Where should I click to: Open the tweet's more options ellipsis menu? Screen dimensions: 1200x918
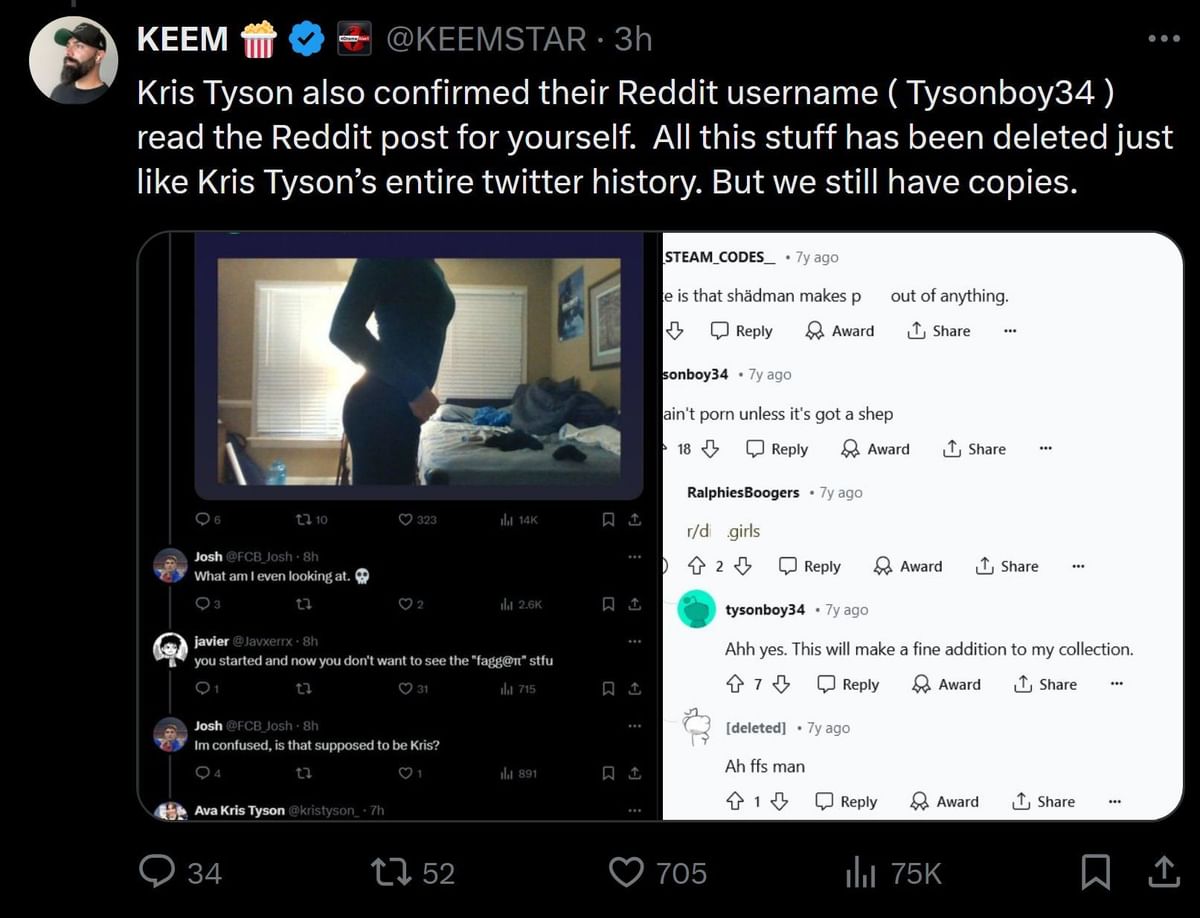[1163, 36]
